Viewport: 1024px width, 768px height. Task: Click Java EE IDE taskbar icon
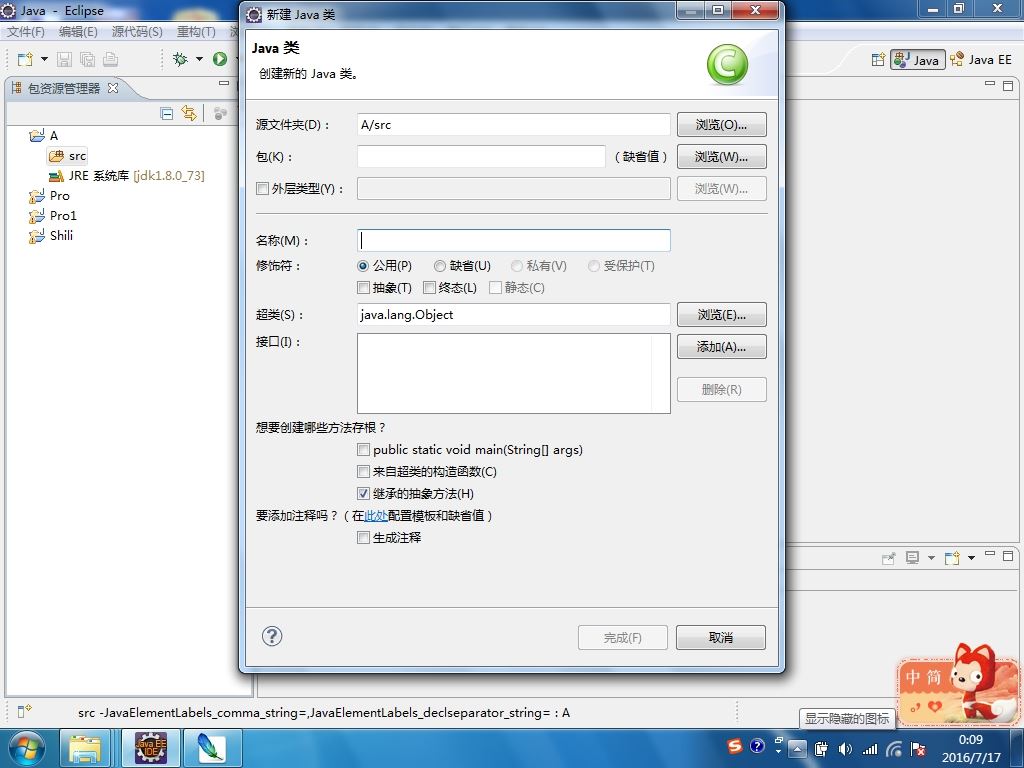tap(151, 748)
